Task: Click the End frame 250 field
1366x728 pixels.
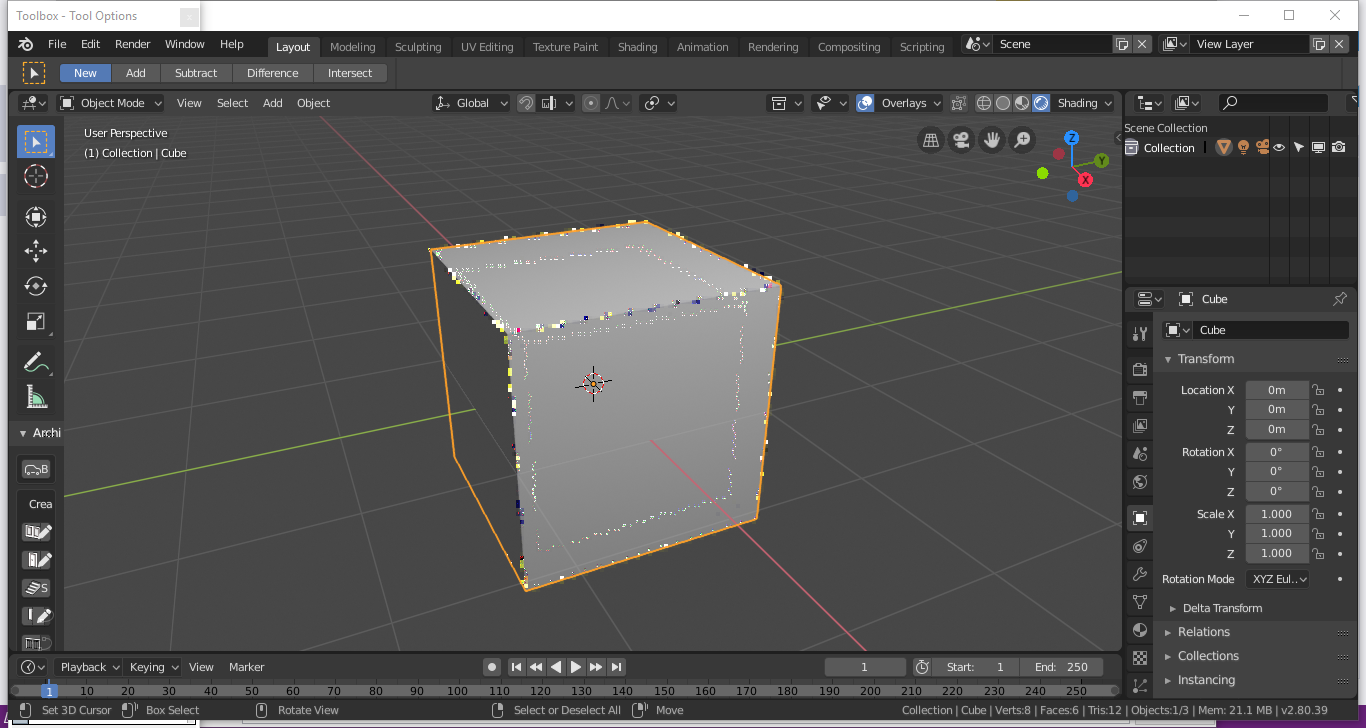Action: point(1062,667)
